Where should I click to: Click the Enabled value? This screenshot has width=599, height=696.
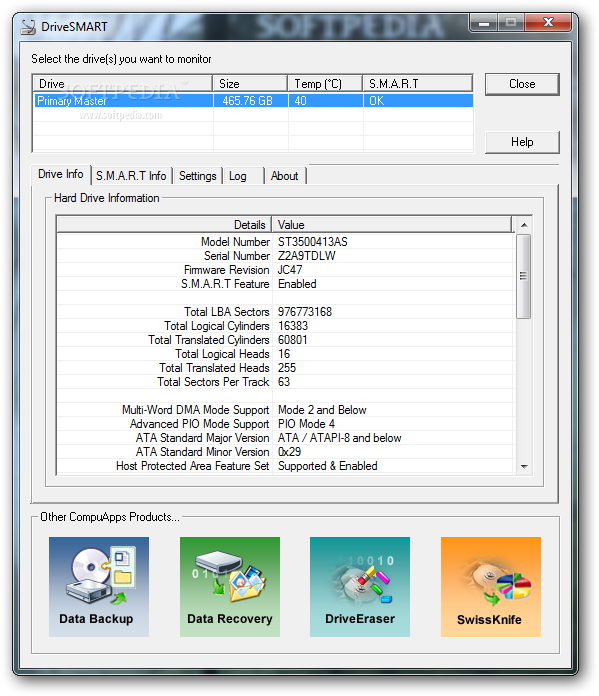297,284
